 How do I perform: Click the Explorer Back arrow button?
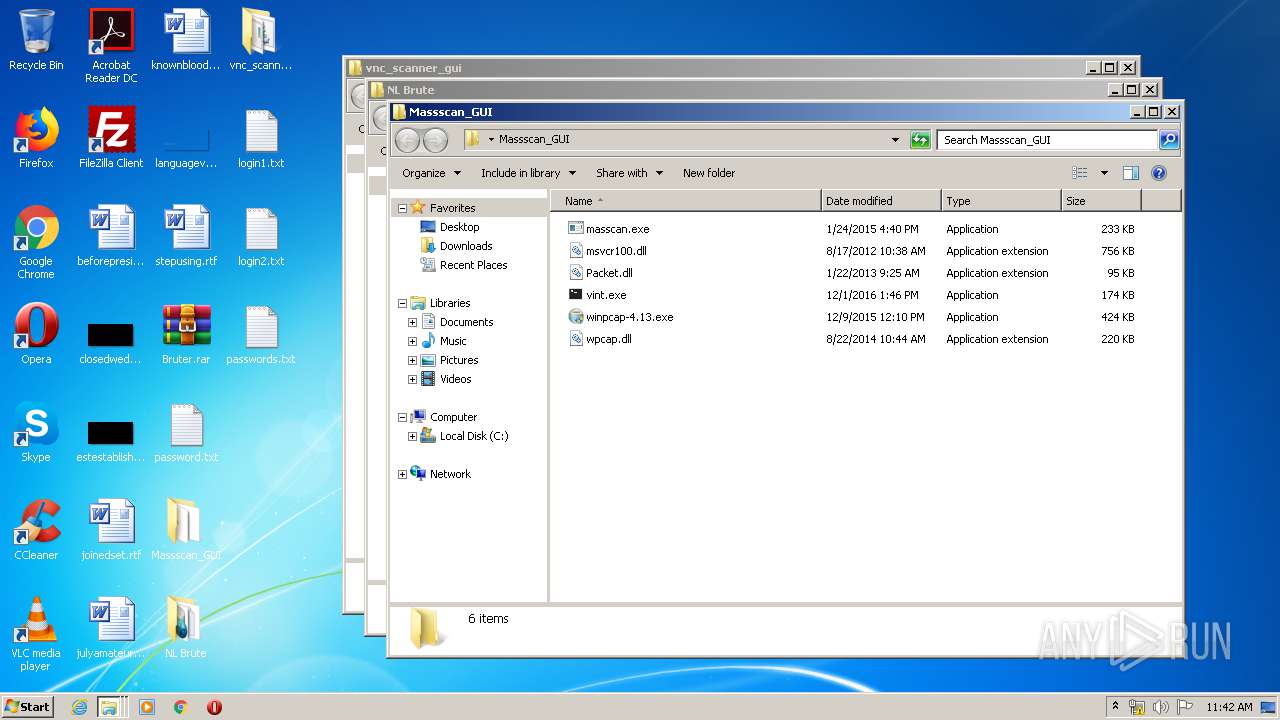(407, 140)
